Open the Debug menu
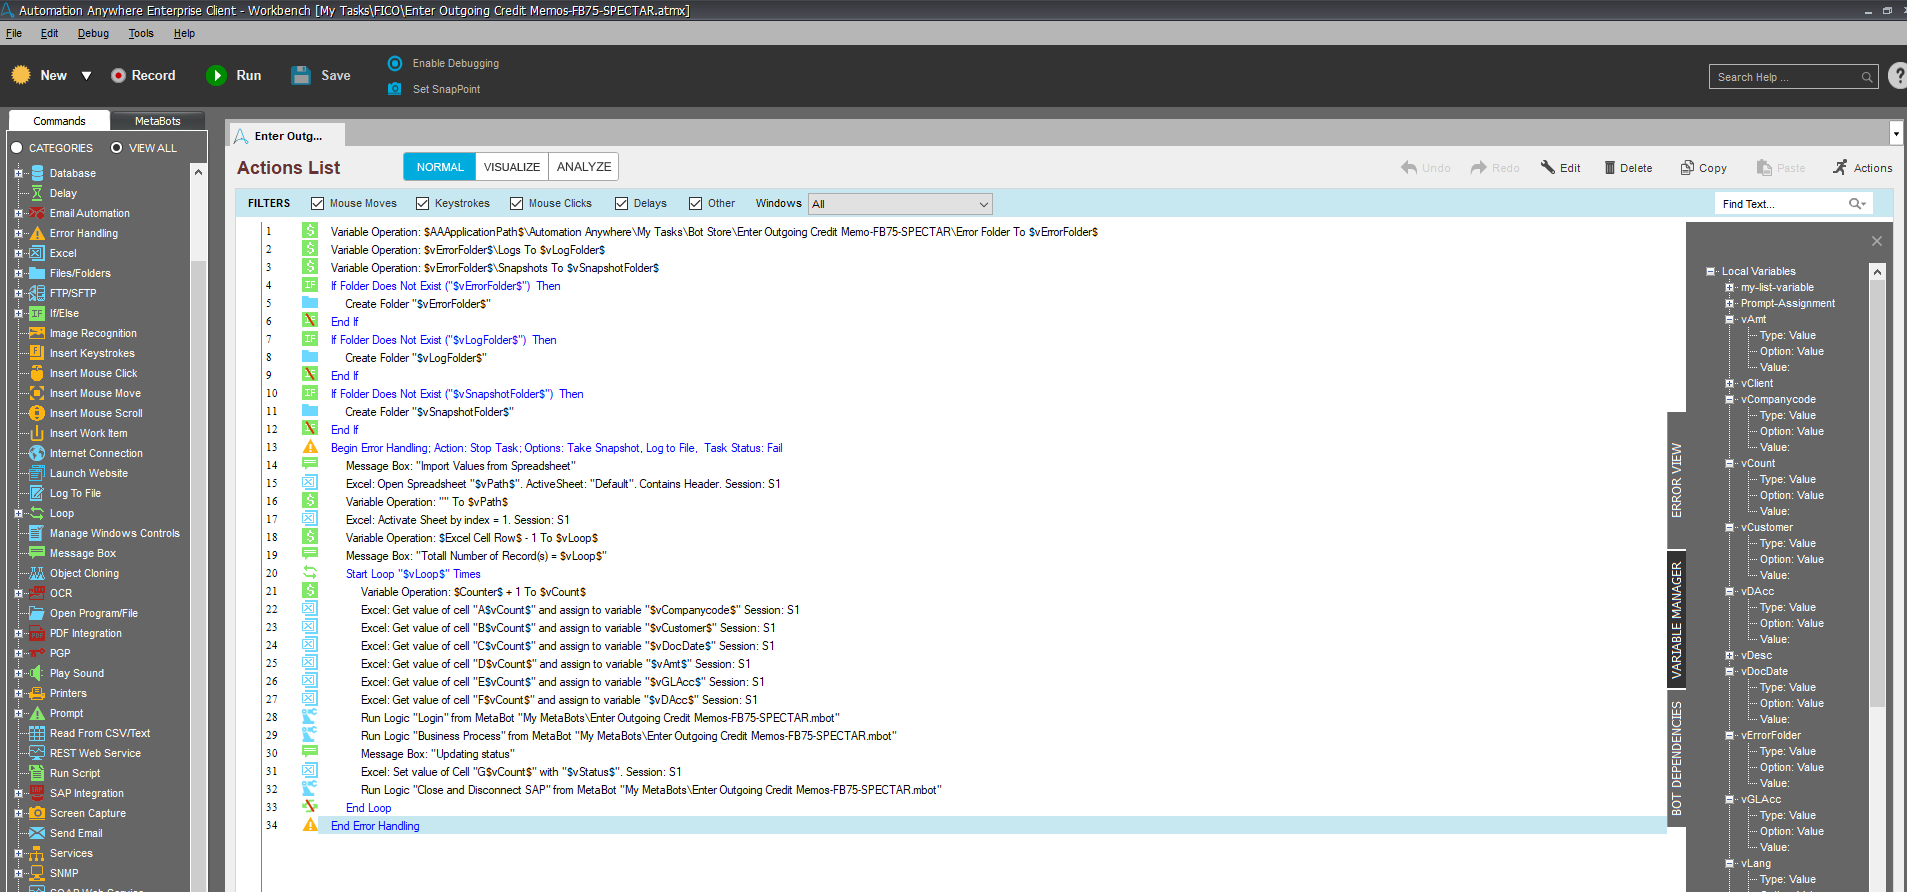1907x892 pixels. pos(93,33)
